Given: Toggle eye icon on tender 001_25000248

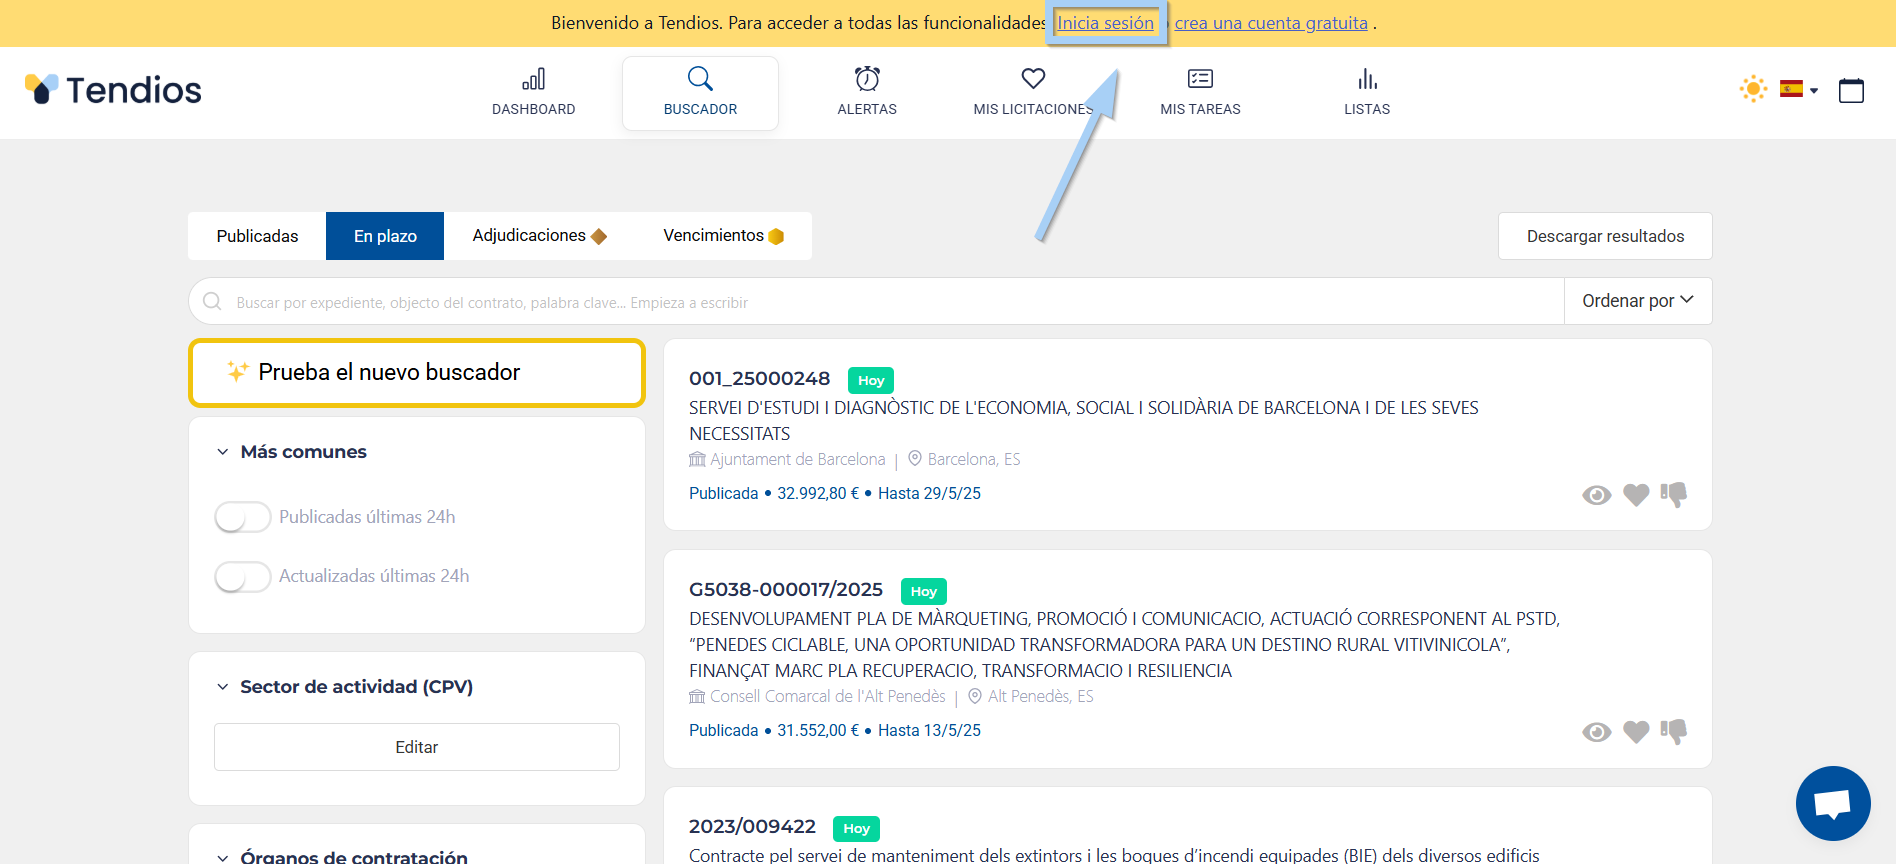Looking at the screenshot, I should 1596,495.
